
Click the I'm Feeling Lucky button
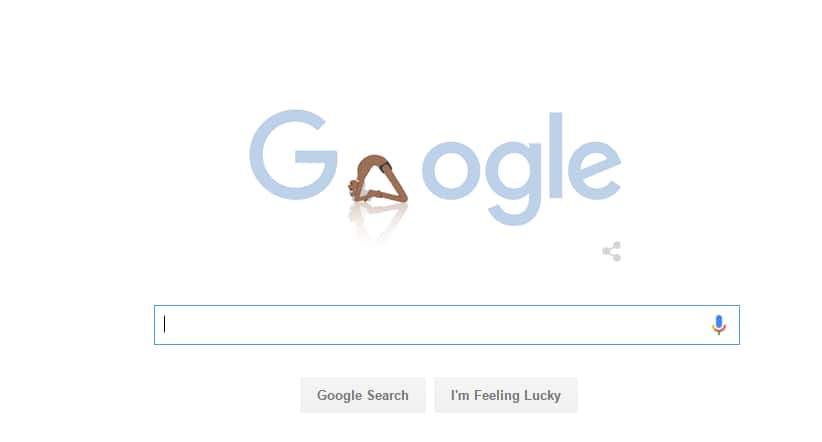point(505,395)
